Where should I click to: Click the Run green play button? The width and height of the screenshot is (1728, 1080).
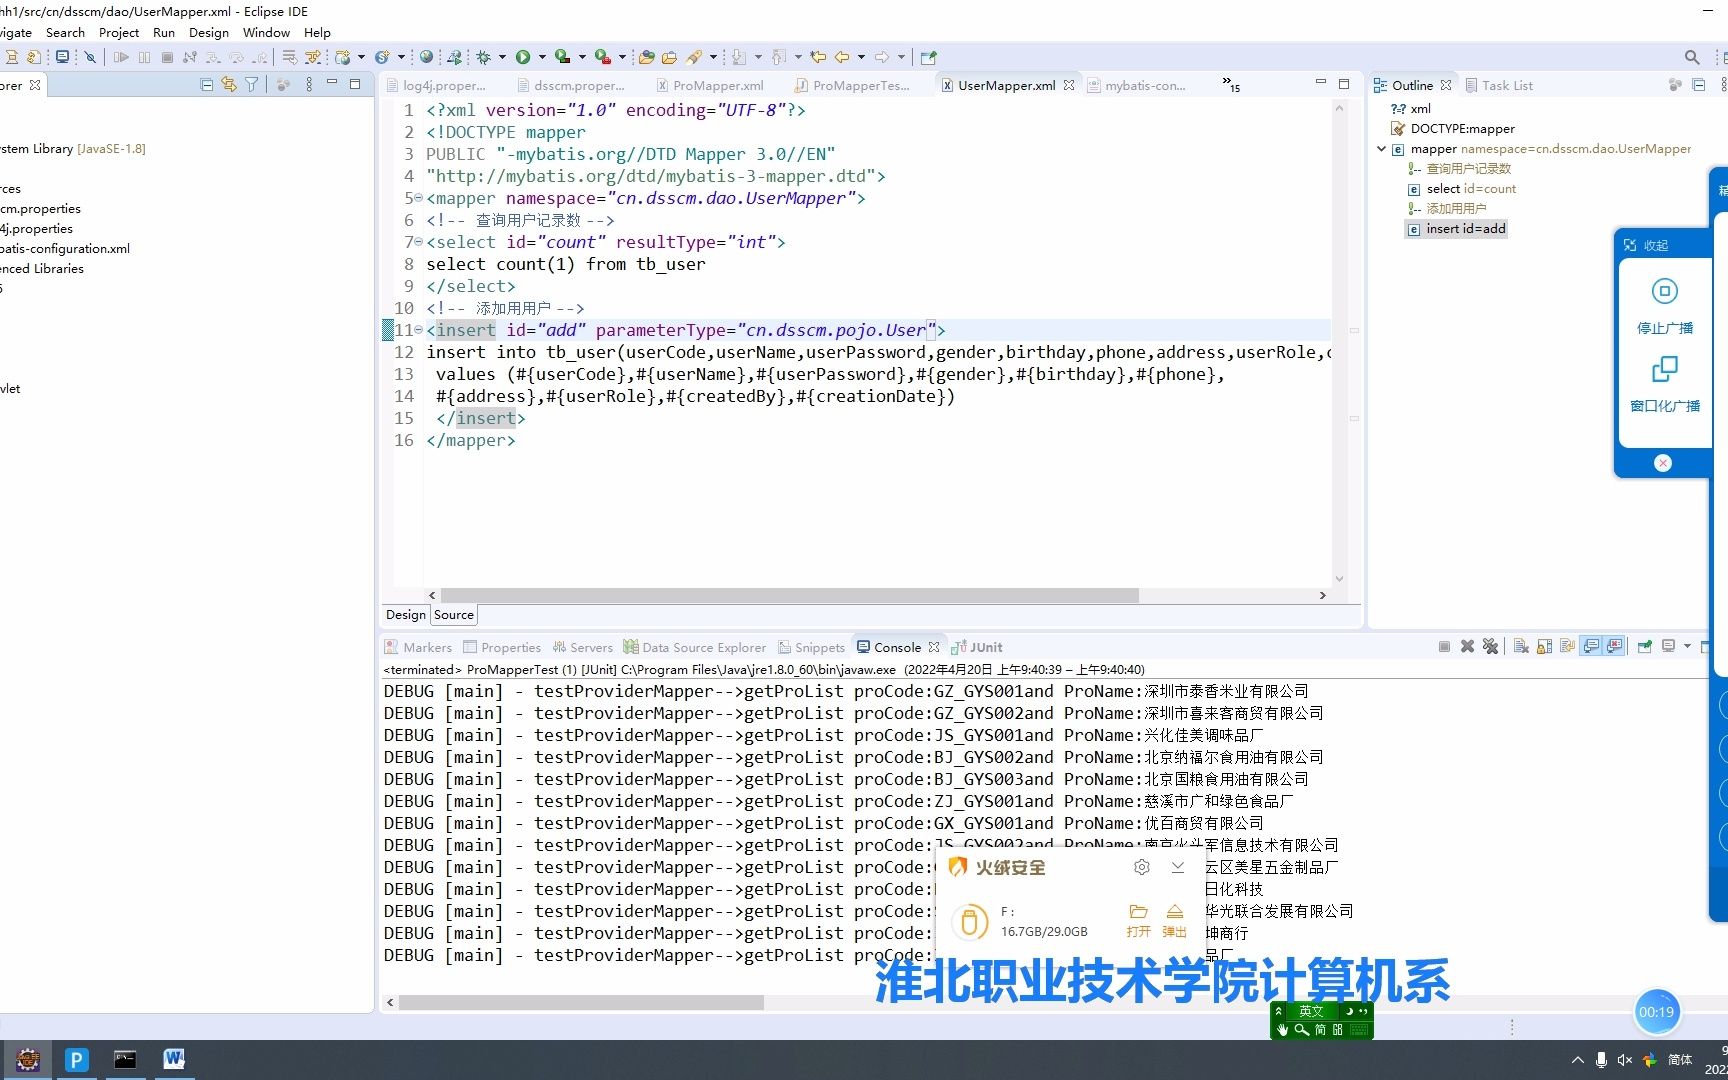tap(523, 57)
